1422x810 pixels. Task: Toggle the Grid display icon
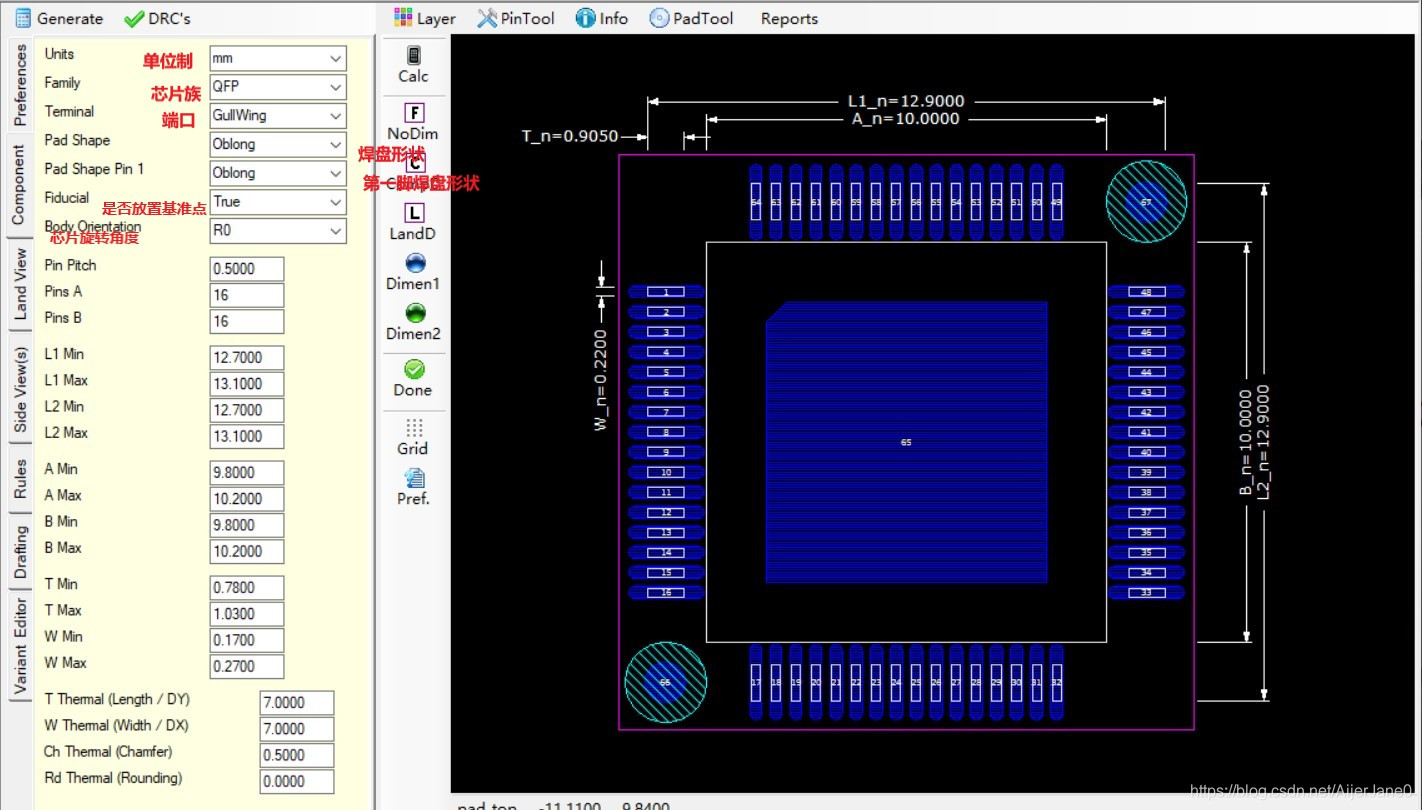(x=414, y=428)
